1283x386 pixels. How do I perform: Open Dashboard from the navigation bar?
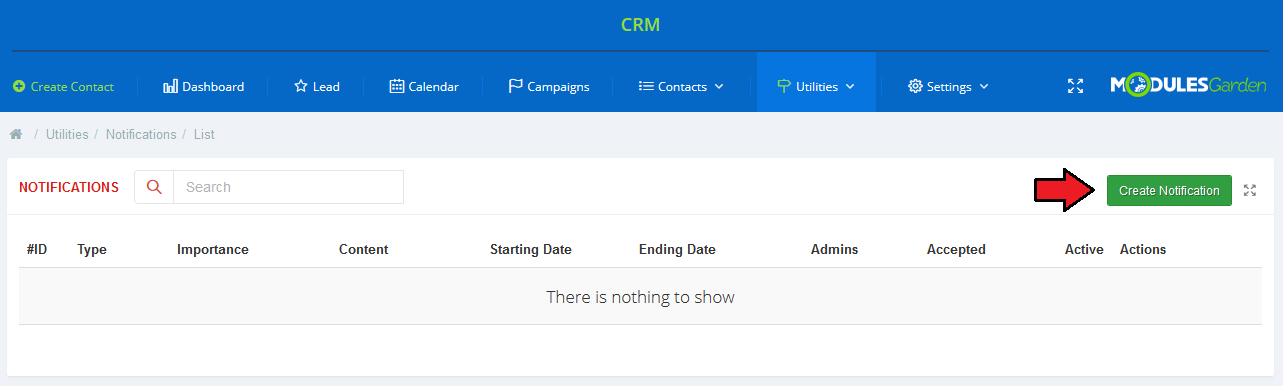pos(203,87)
